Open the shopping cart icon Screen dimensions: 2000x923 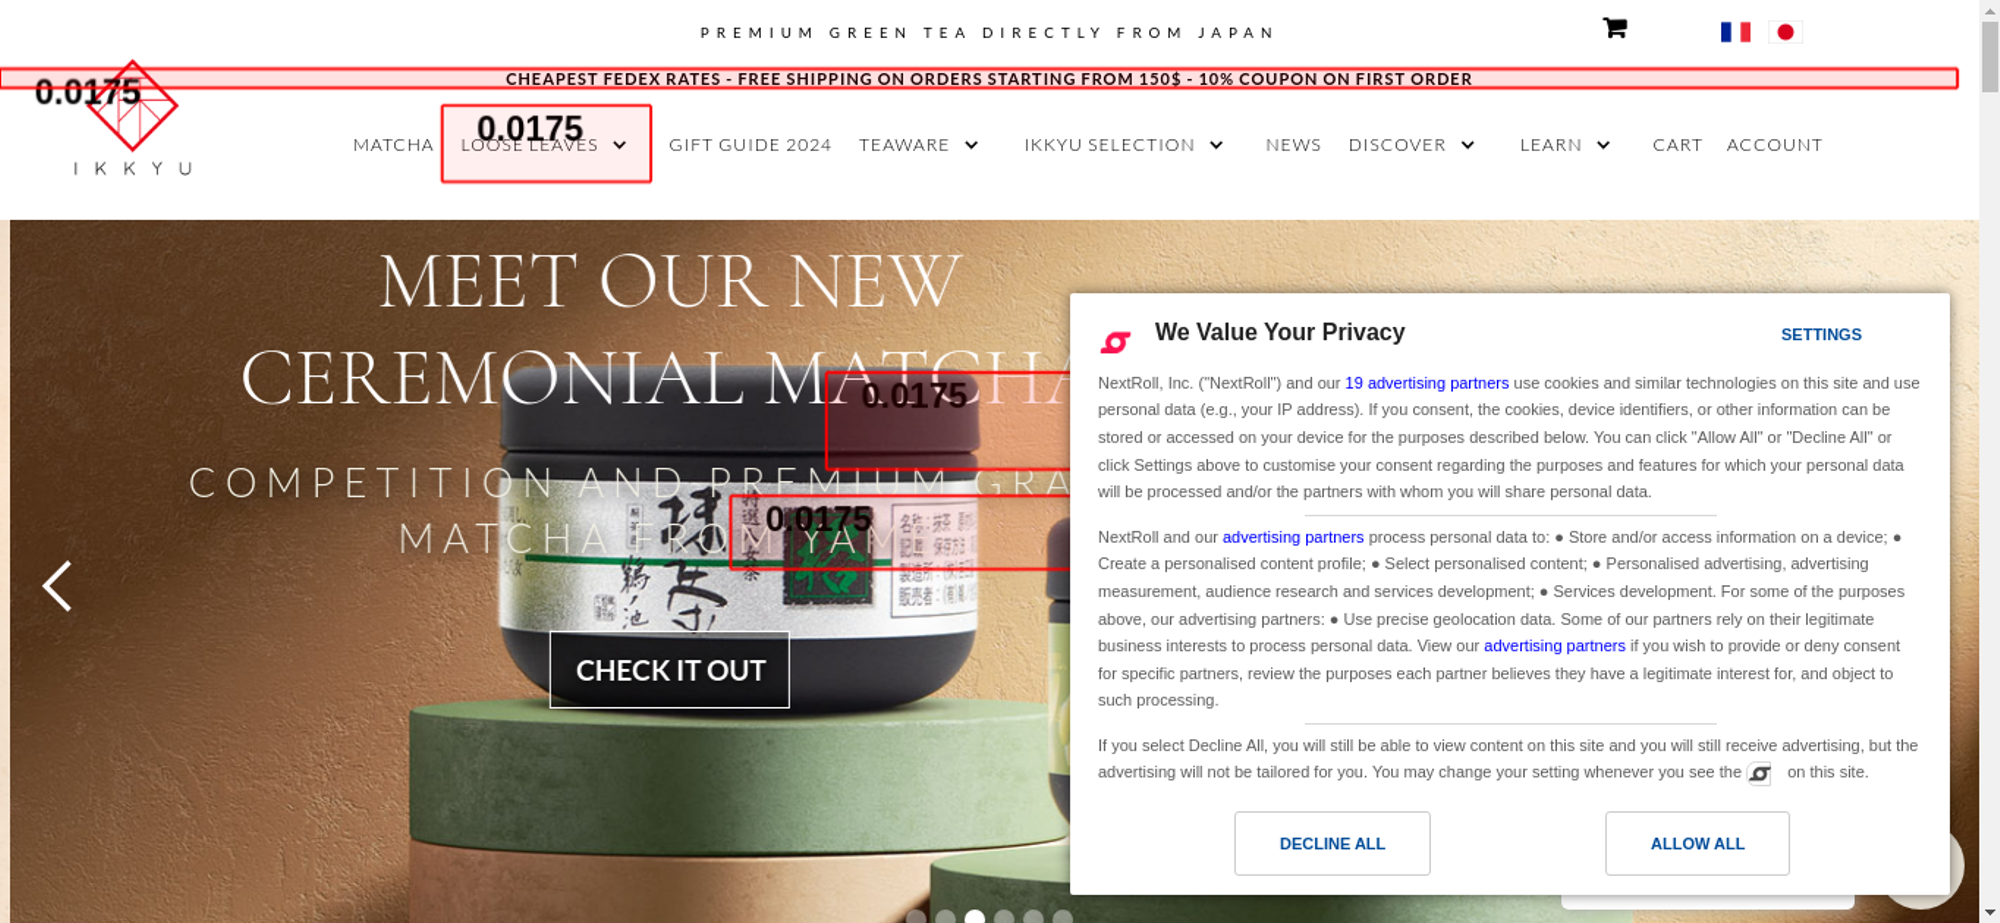tap(1614, 28)
